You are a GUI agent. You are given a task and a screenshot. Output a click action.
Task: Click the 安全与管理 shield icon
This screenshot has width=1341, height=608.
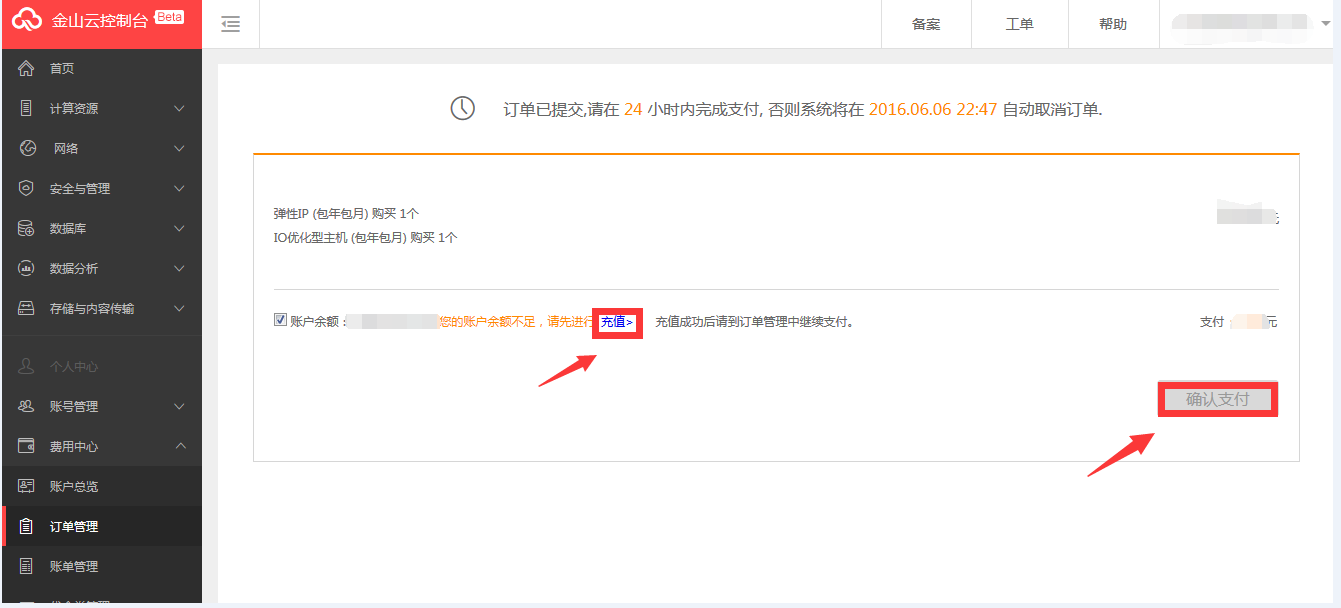pos(27,188)
